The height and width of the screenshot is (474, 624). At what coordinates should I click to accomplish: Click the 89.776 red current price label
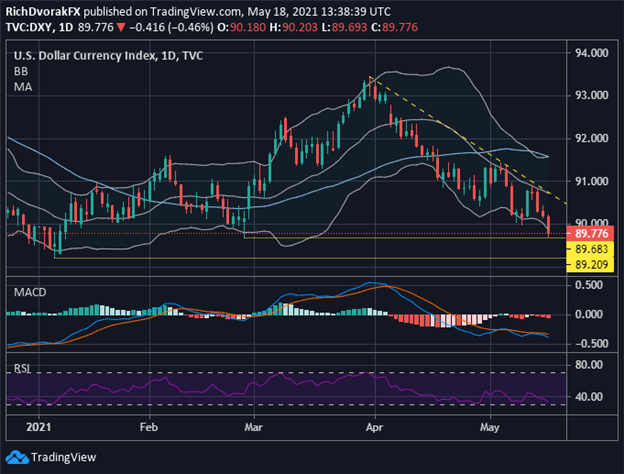pyautogui.click(x=591, y=234)
